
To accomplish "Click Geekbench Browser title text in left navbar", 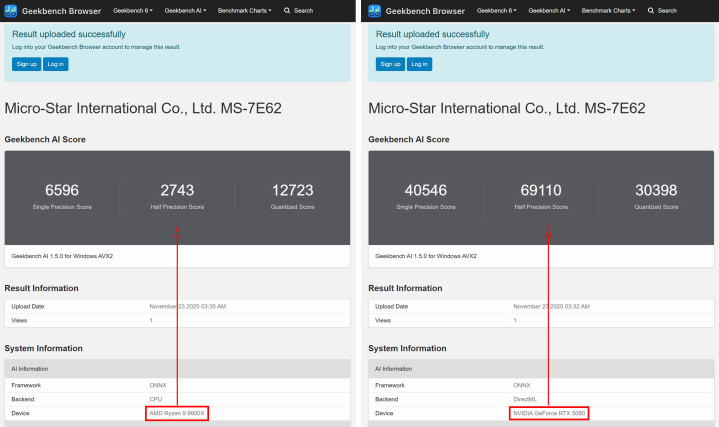I will (65, 10).
